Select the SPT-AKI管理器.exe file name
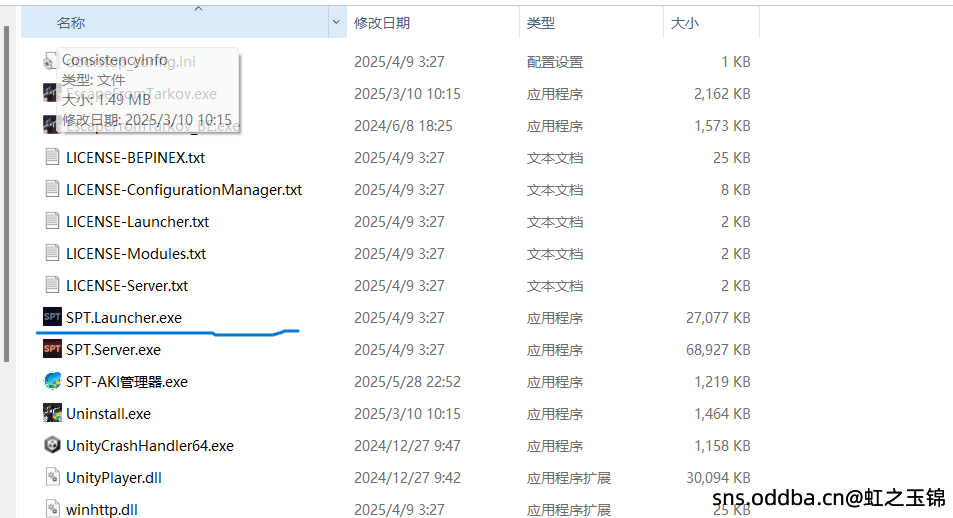Screen dimensions: 953x518 127,382
